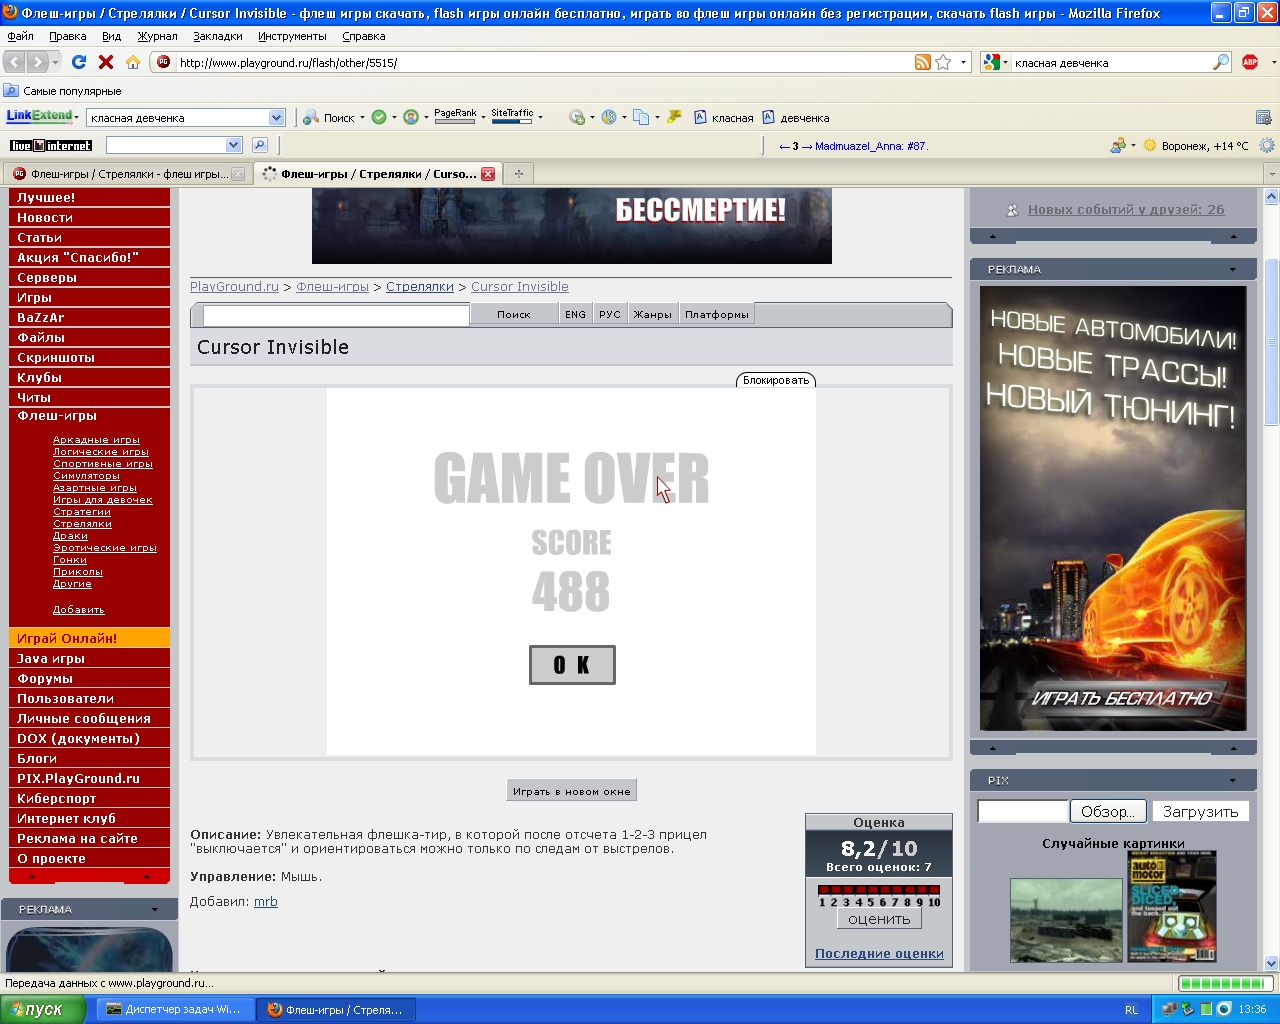Open the Стрелялки breadcrumb link
Screen dimensions: 1280x1024
420,287
